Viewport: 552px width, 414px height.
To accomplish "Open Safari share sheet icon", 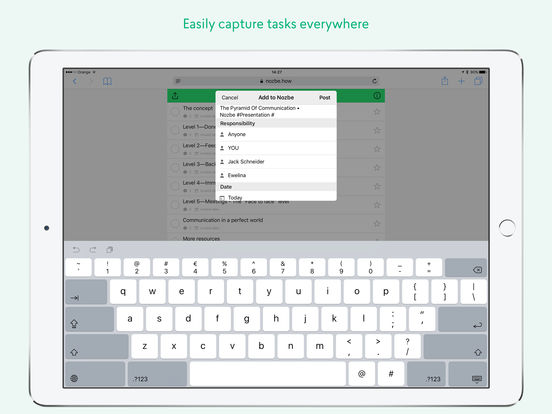I will click(x=445, y=81).
